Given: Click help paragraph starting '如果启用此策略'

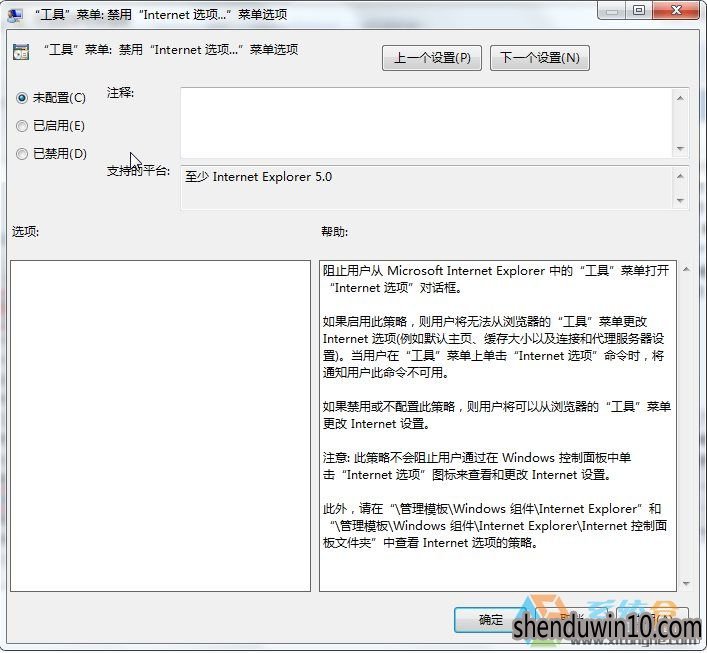Looking at the screenshot, I should 494,347.
